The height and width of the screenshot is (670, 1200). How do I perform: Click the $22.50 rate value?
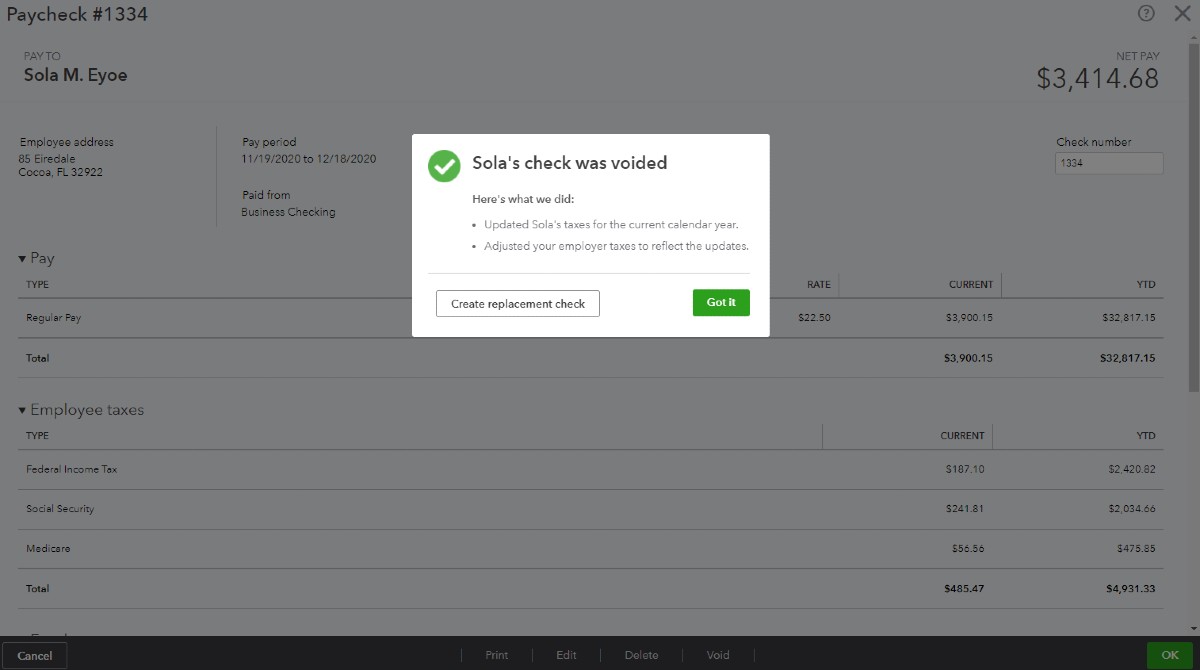814,318
